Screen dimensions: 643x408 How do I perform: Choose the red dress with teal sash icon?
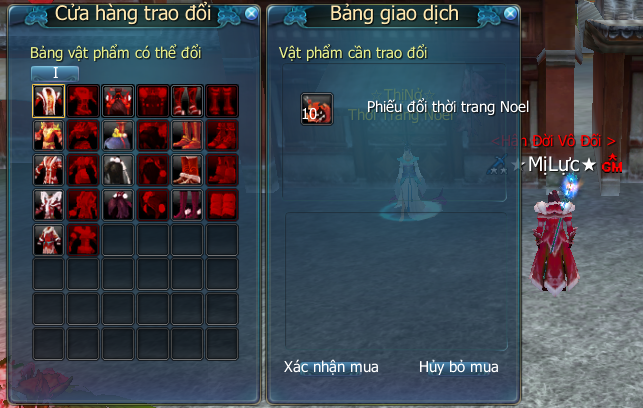click(x=48, y=239)
